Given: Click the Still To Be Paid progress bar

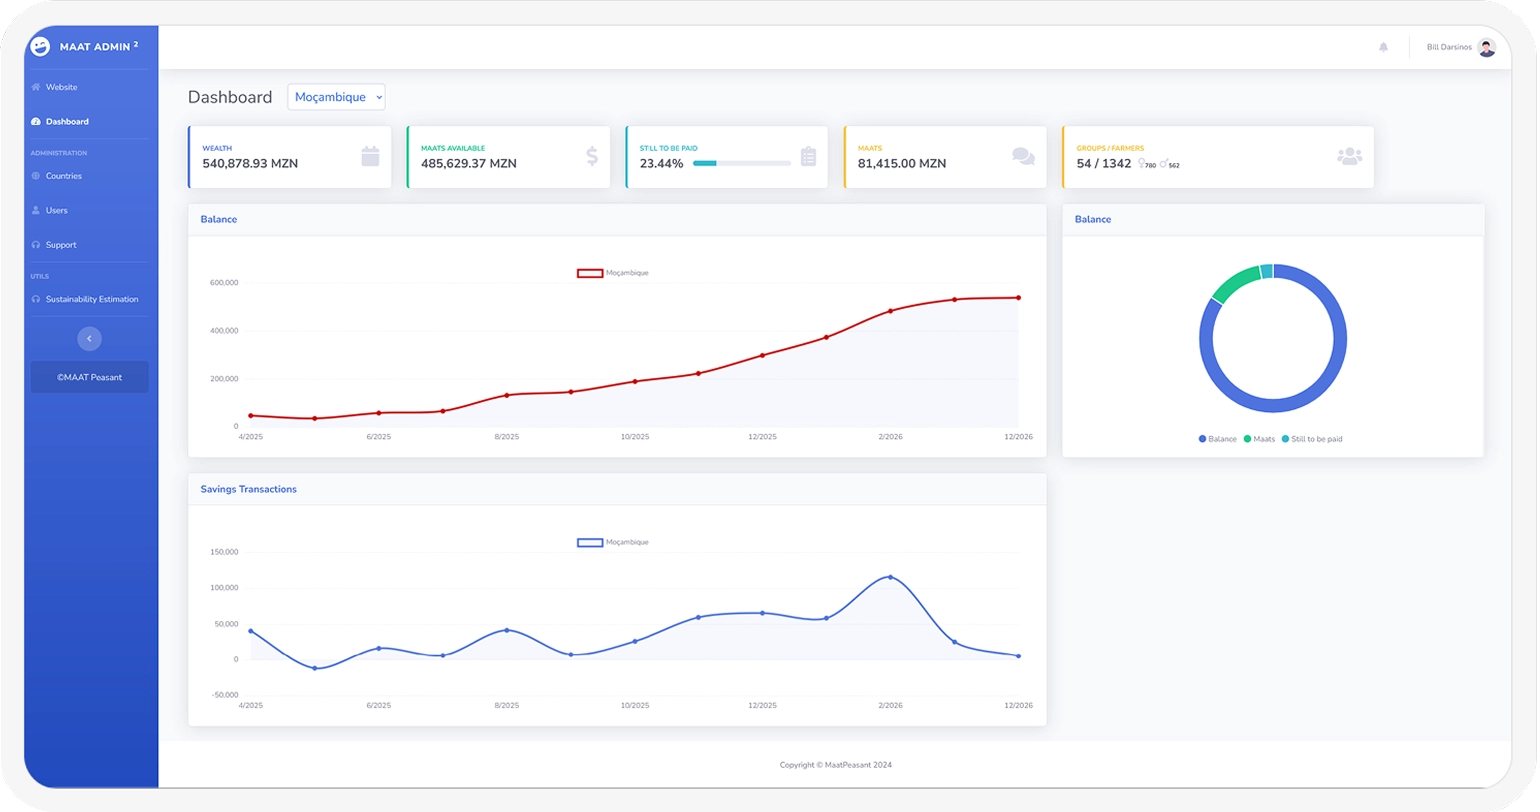Looking at the screenshot, I should tap(742, 163).
